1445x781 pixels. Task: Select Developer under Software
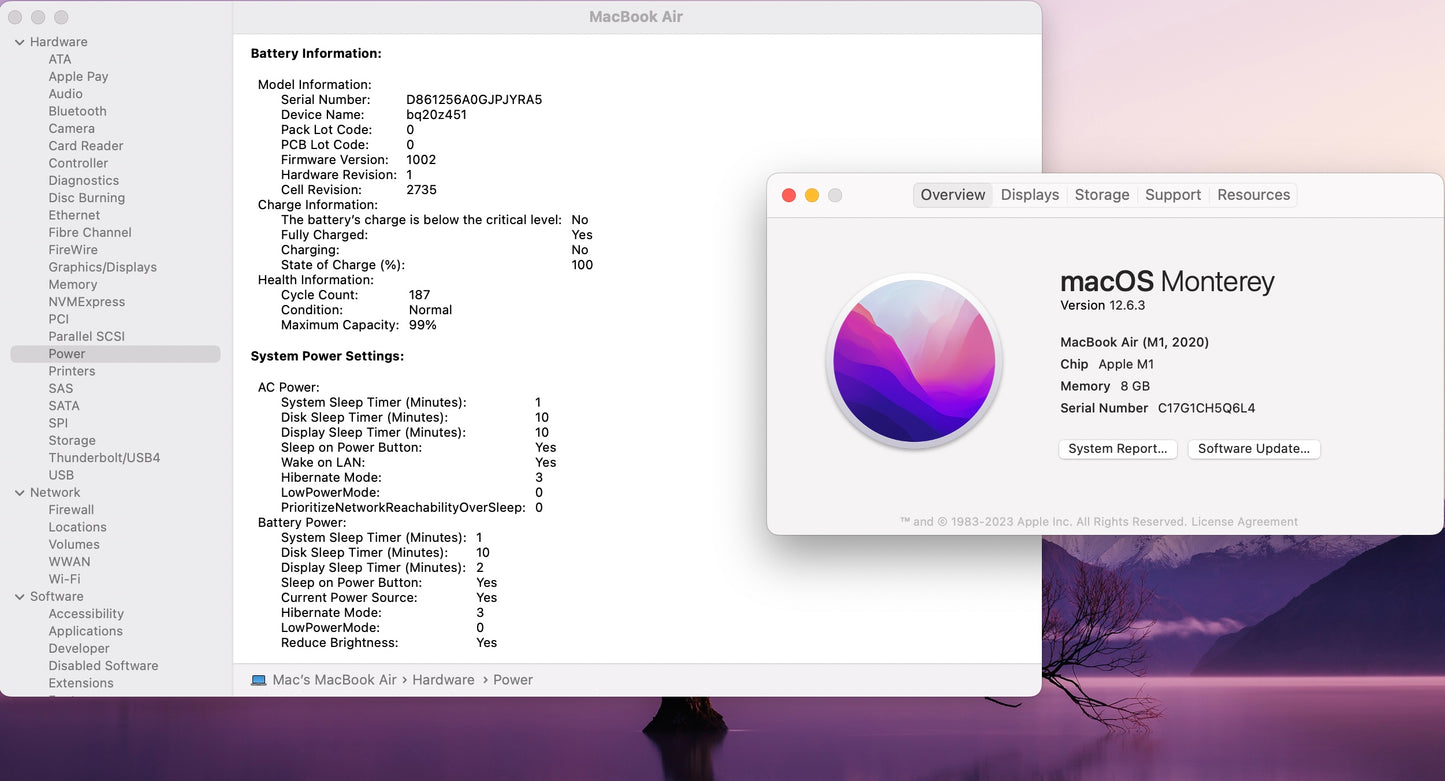[79, 649]
